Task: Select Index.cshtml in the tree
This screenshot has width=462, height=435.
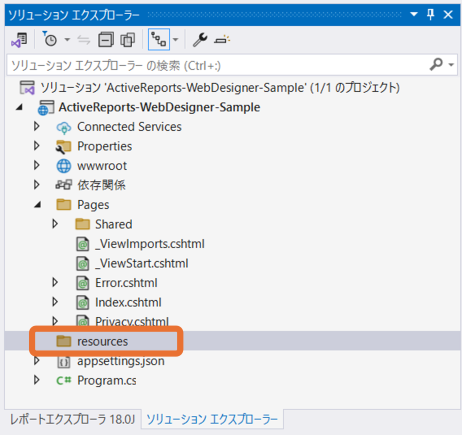Action: tap(128, 302)
